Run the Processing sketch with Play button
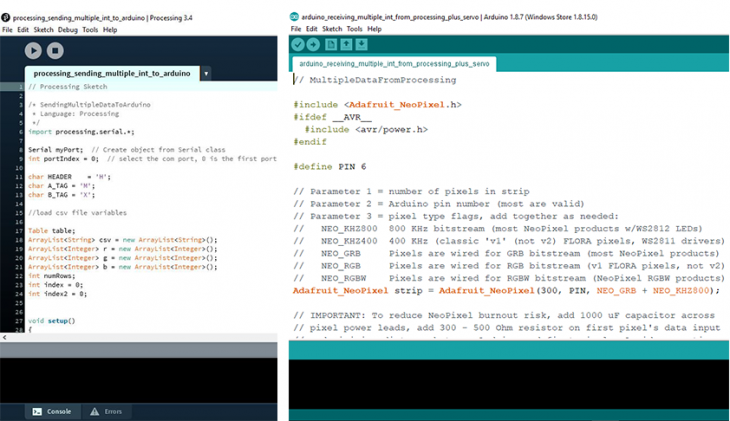 (x=33, y=50)
